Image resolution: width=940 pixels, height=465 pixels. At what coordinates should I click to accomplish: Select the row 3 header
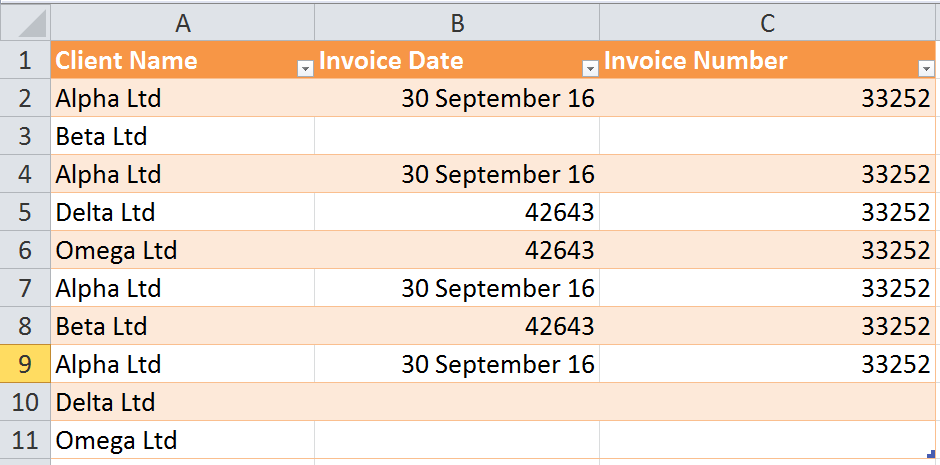25,136
